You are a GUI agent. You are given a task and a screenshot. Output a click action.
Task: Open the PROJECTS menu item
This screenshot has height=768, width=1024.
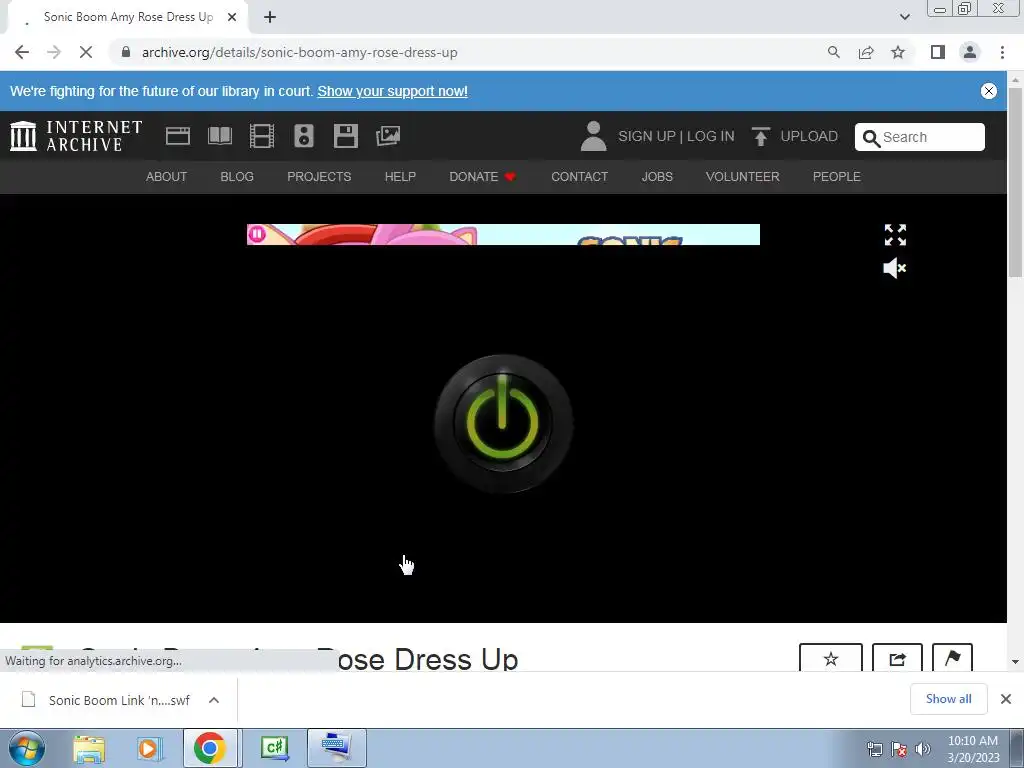tap(319, 176)
